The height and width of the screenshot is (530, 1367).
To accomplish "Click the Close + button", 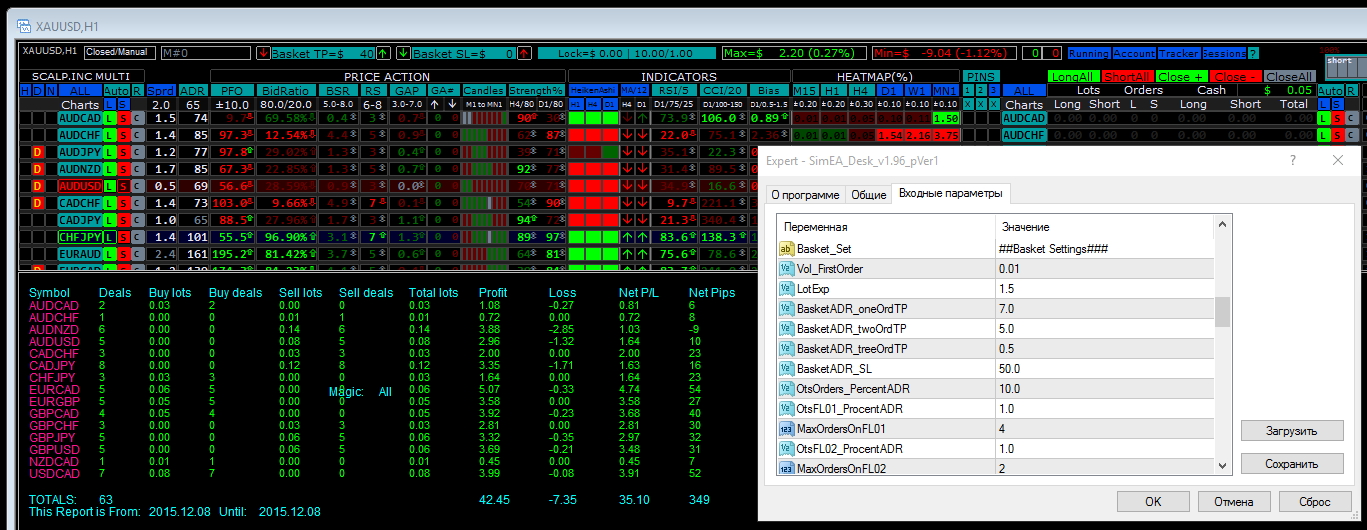I will [1182, 76].
